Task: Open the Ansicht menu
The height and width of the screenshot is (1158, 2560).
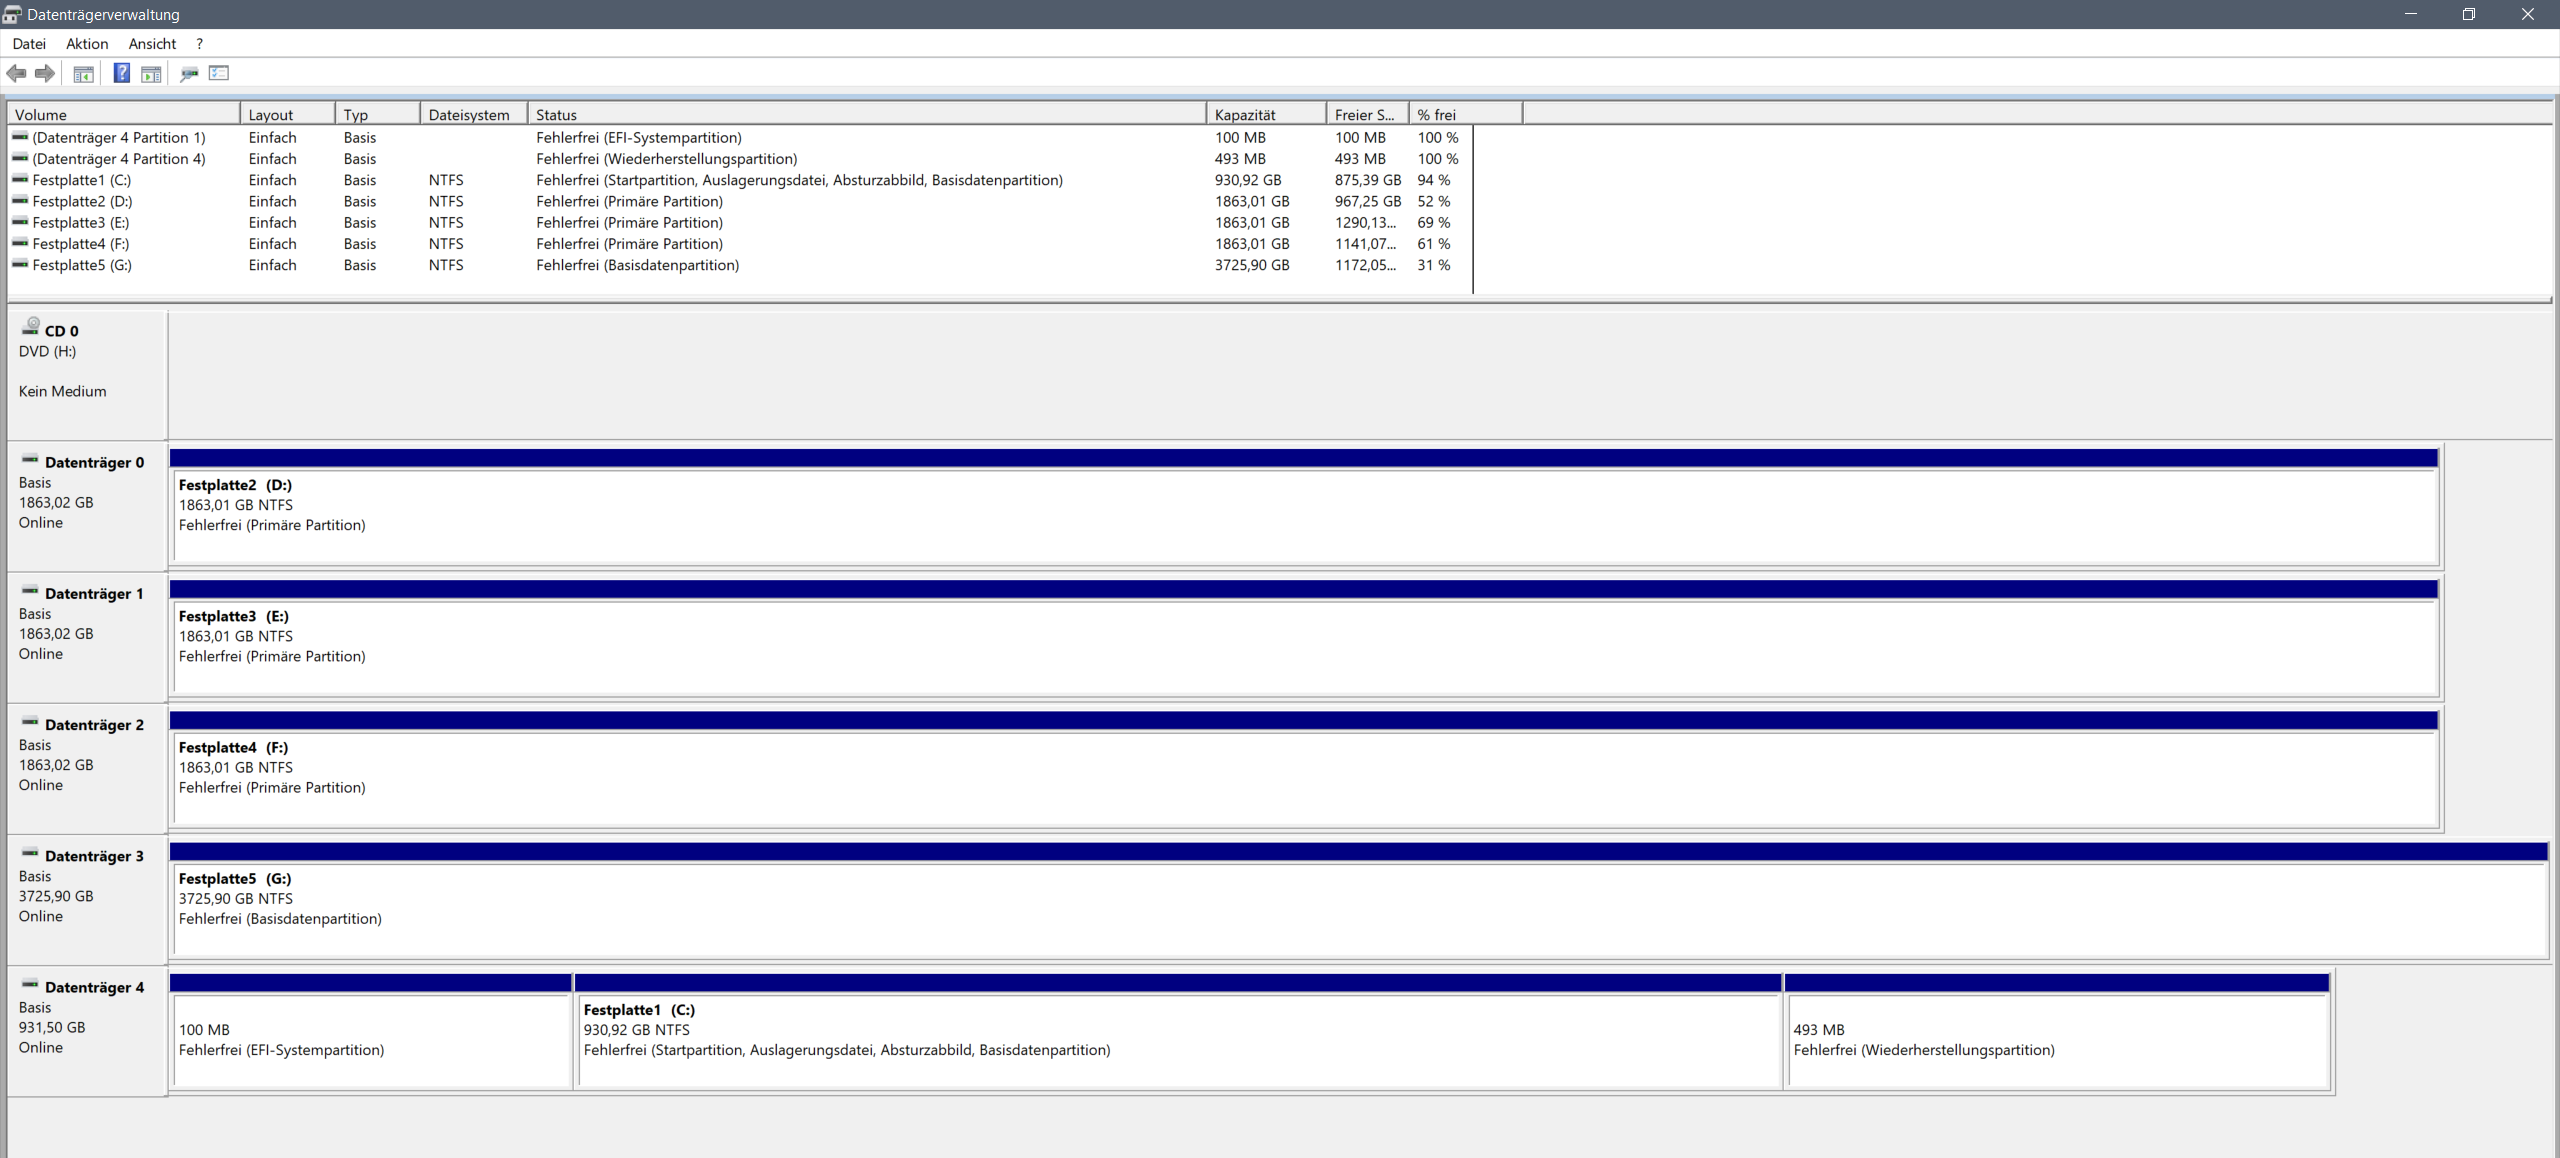Action: pos(152,44)
